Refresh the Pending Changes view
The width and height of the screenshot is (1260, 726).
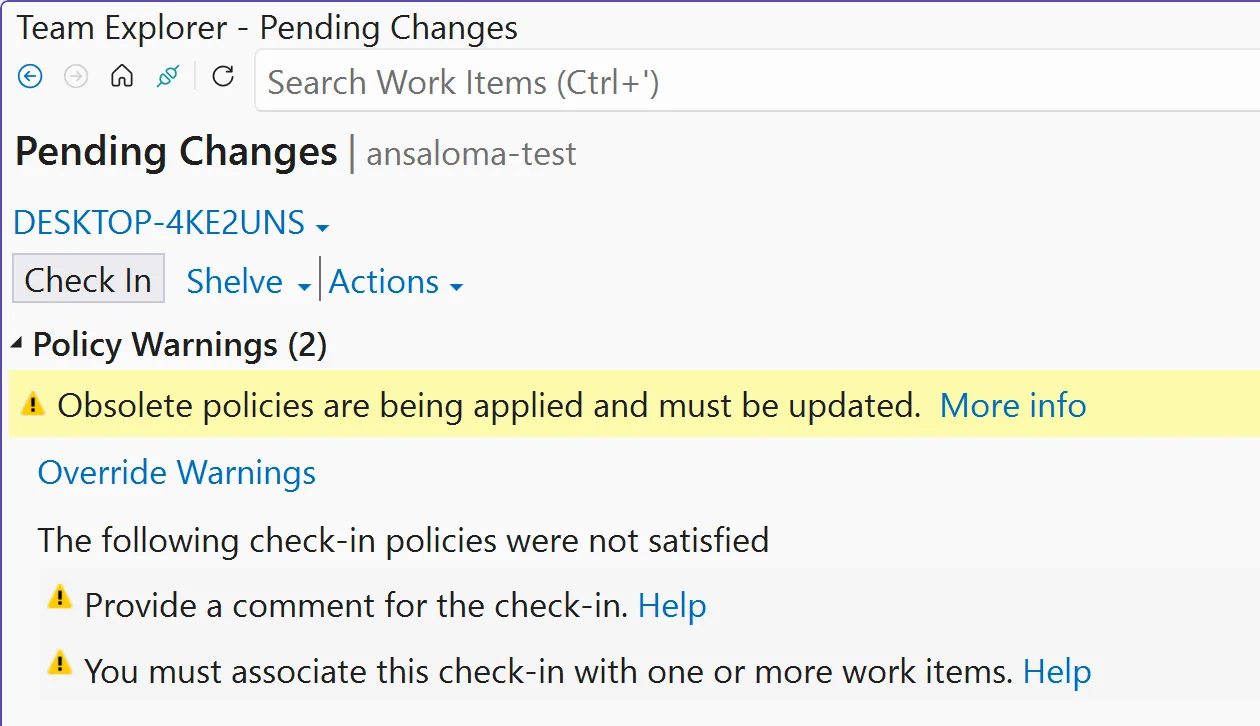(x=222, y=76)
